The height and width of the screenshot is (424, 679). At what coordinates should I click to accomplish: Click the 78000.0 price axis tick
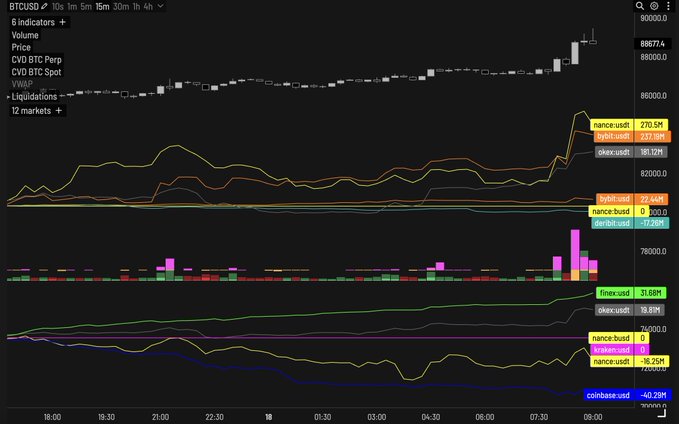coord(653,251)
